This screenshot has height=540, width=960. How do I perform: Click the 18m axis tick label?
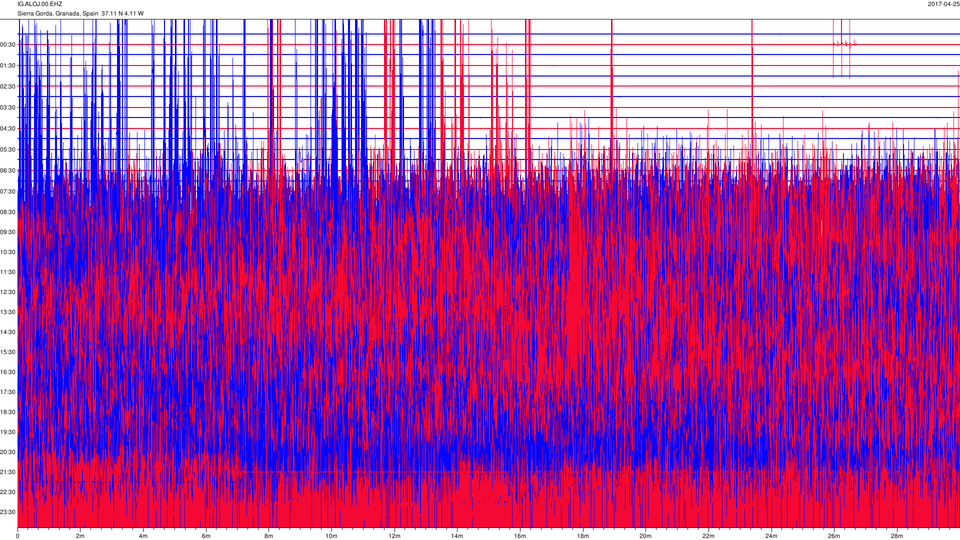click(582, 536)
